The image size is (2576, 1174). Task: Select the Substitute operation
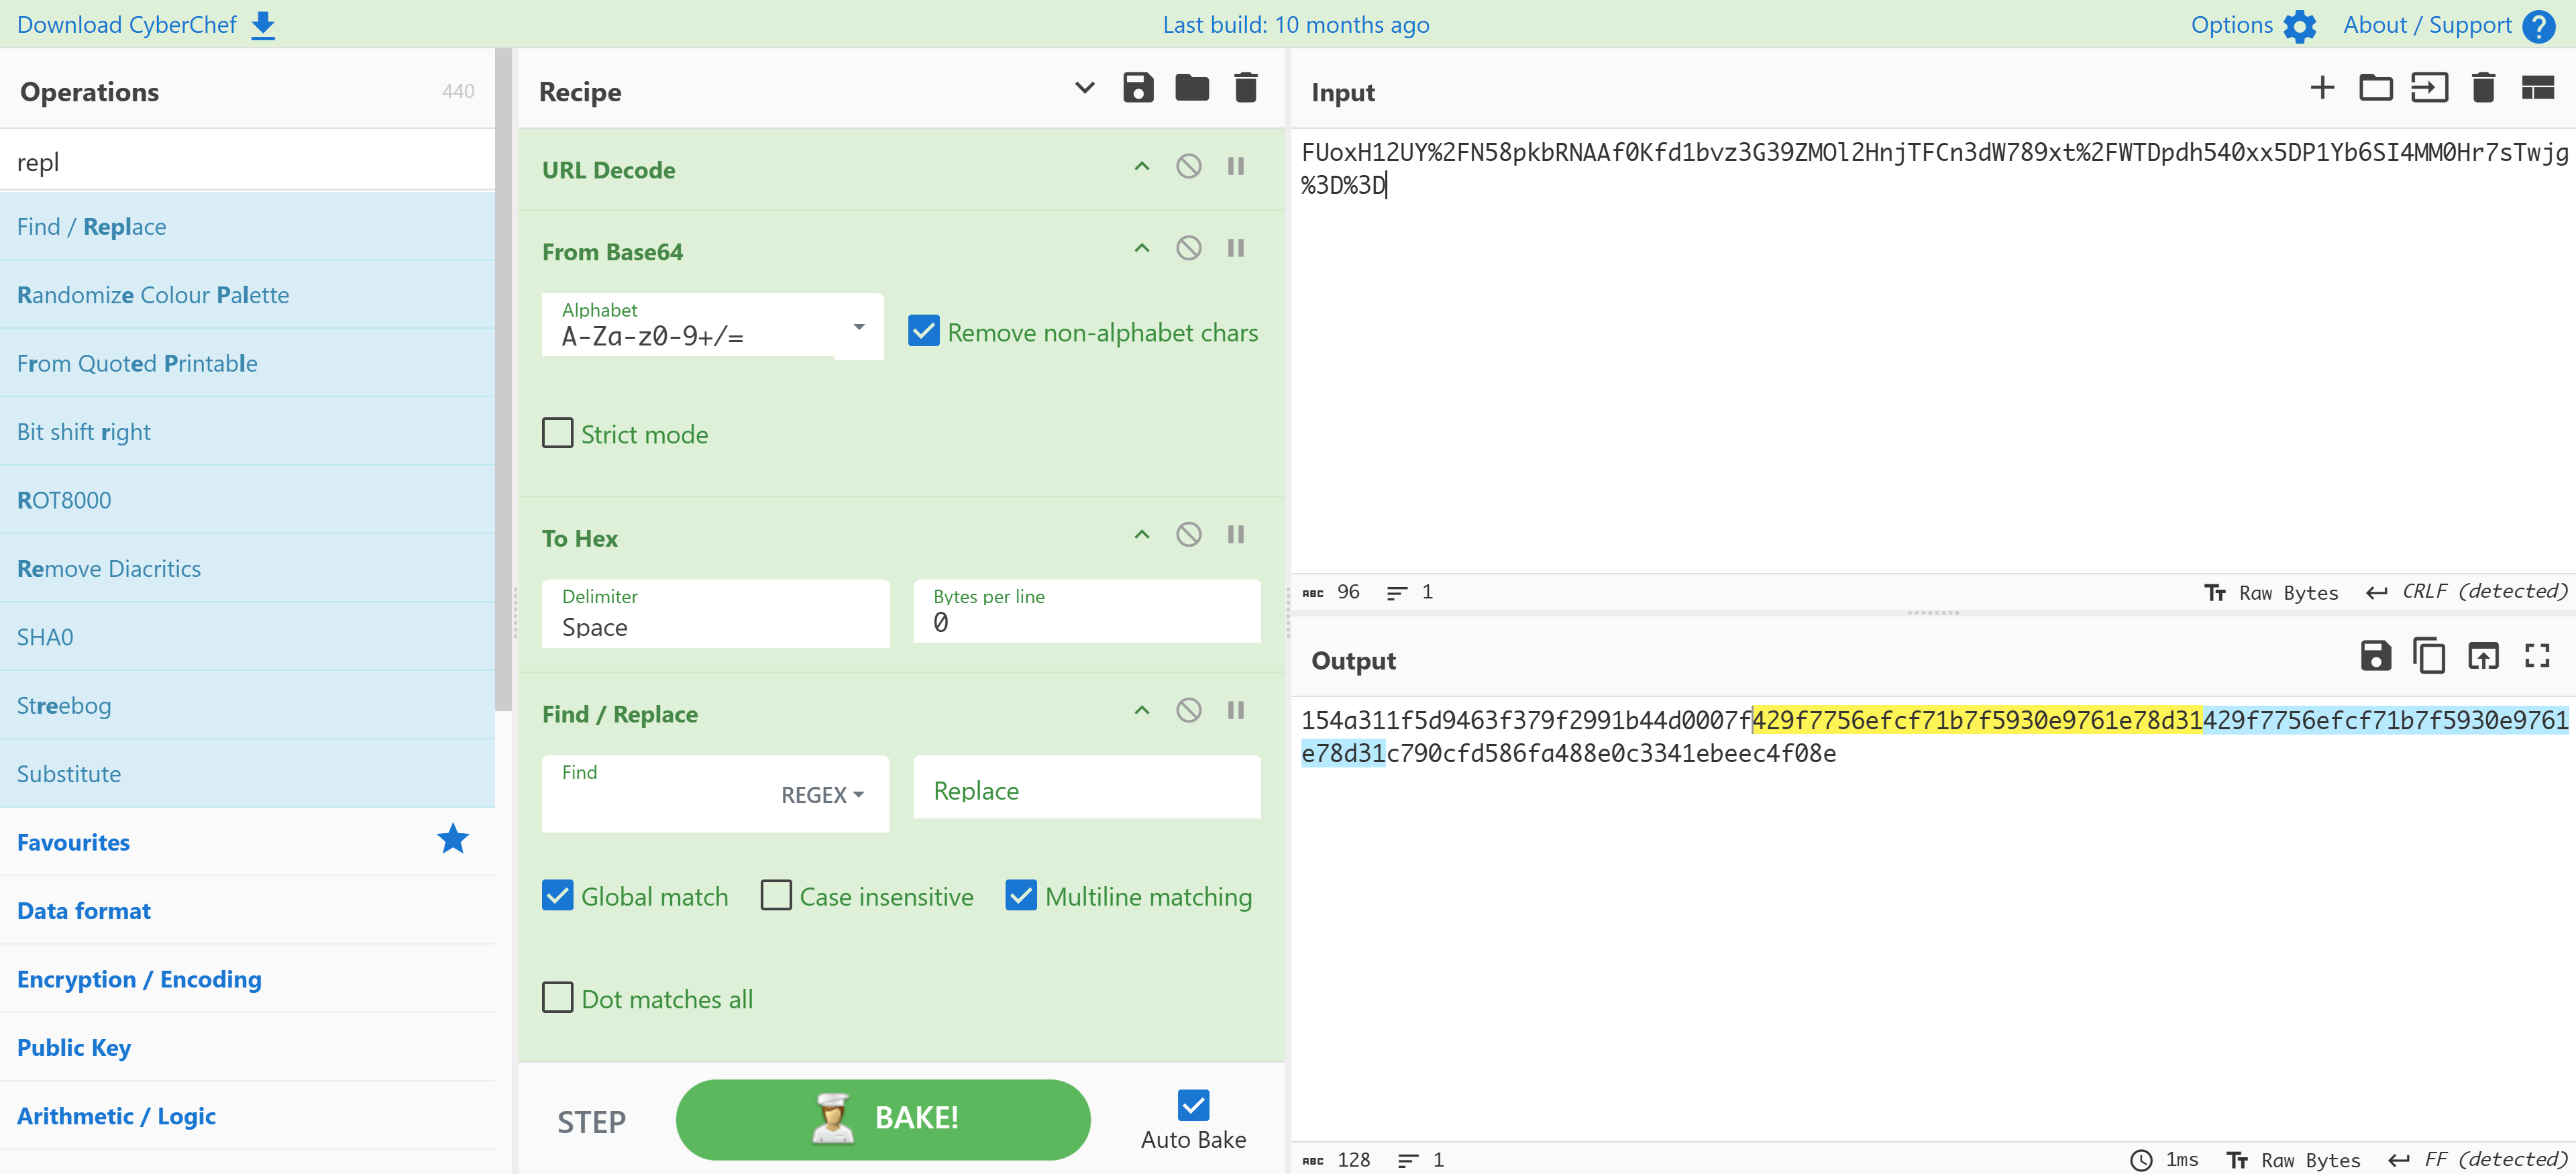[x=247, y=774]
